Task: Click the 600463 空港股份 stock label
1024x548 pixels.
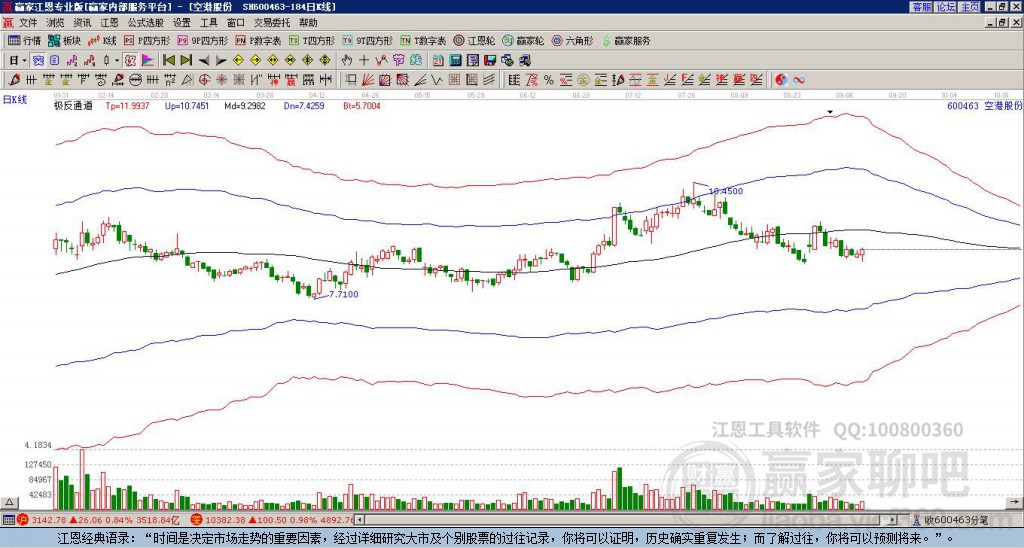Action: 984,105
